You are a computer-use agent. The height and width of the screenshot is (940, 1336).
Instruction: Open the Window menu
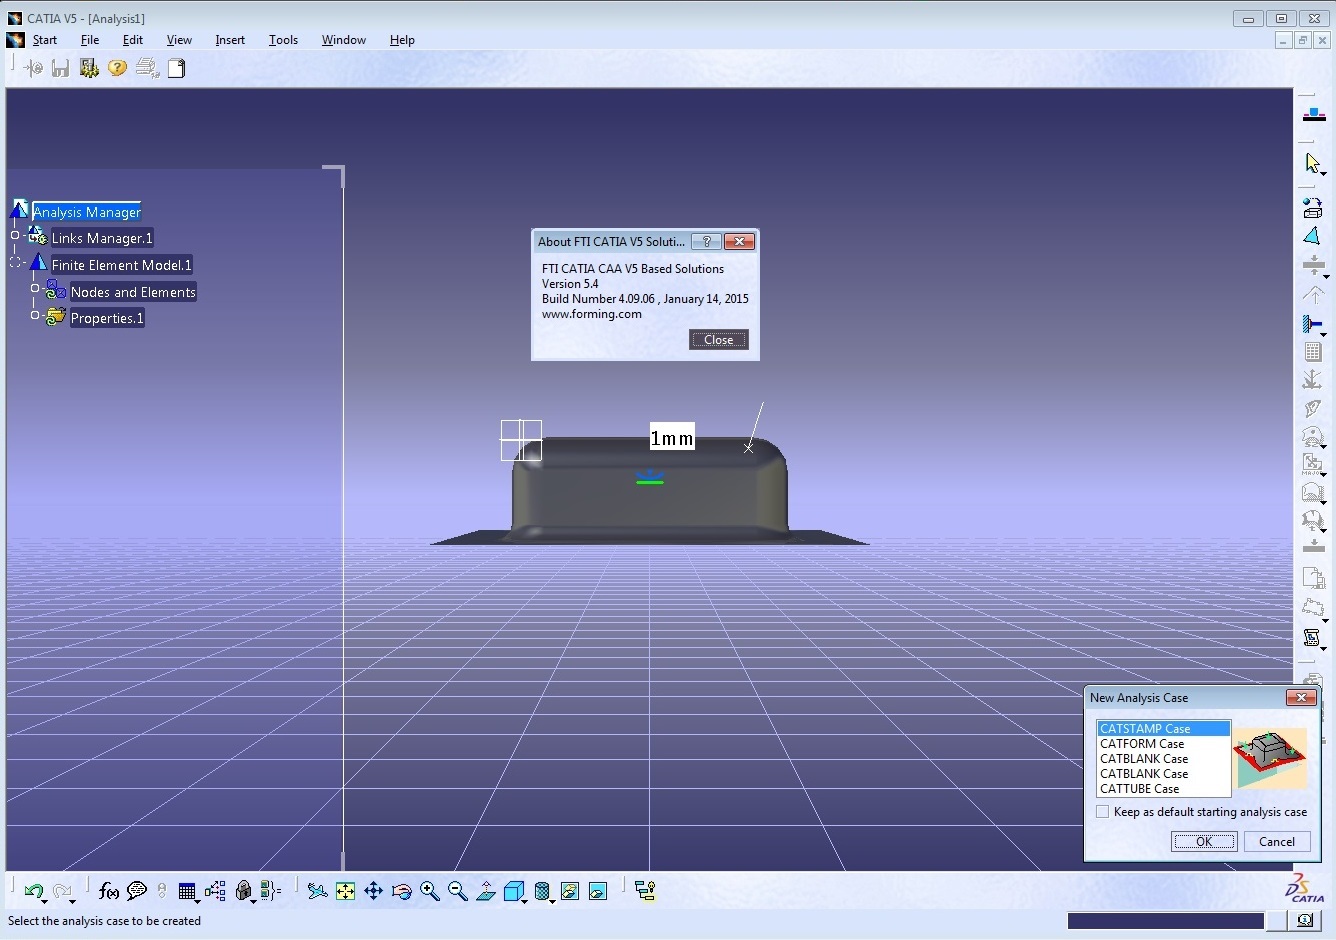[343, 40]
